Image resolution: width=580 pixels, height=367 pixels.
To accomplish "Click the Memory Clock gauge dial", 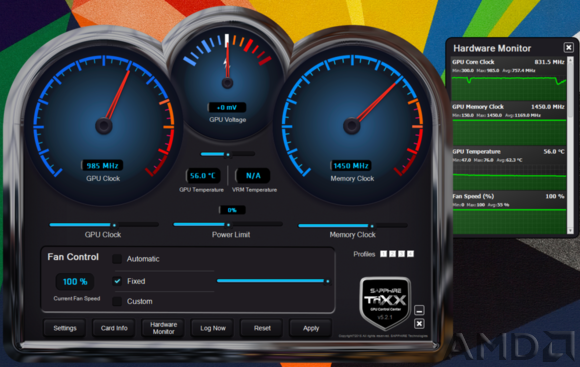I will (352, 126).
